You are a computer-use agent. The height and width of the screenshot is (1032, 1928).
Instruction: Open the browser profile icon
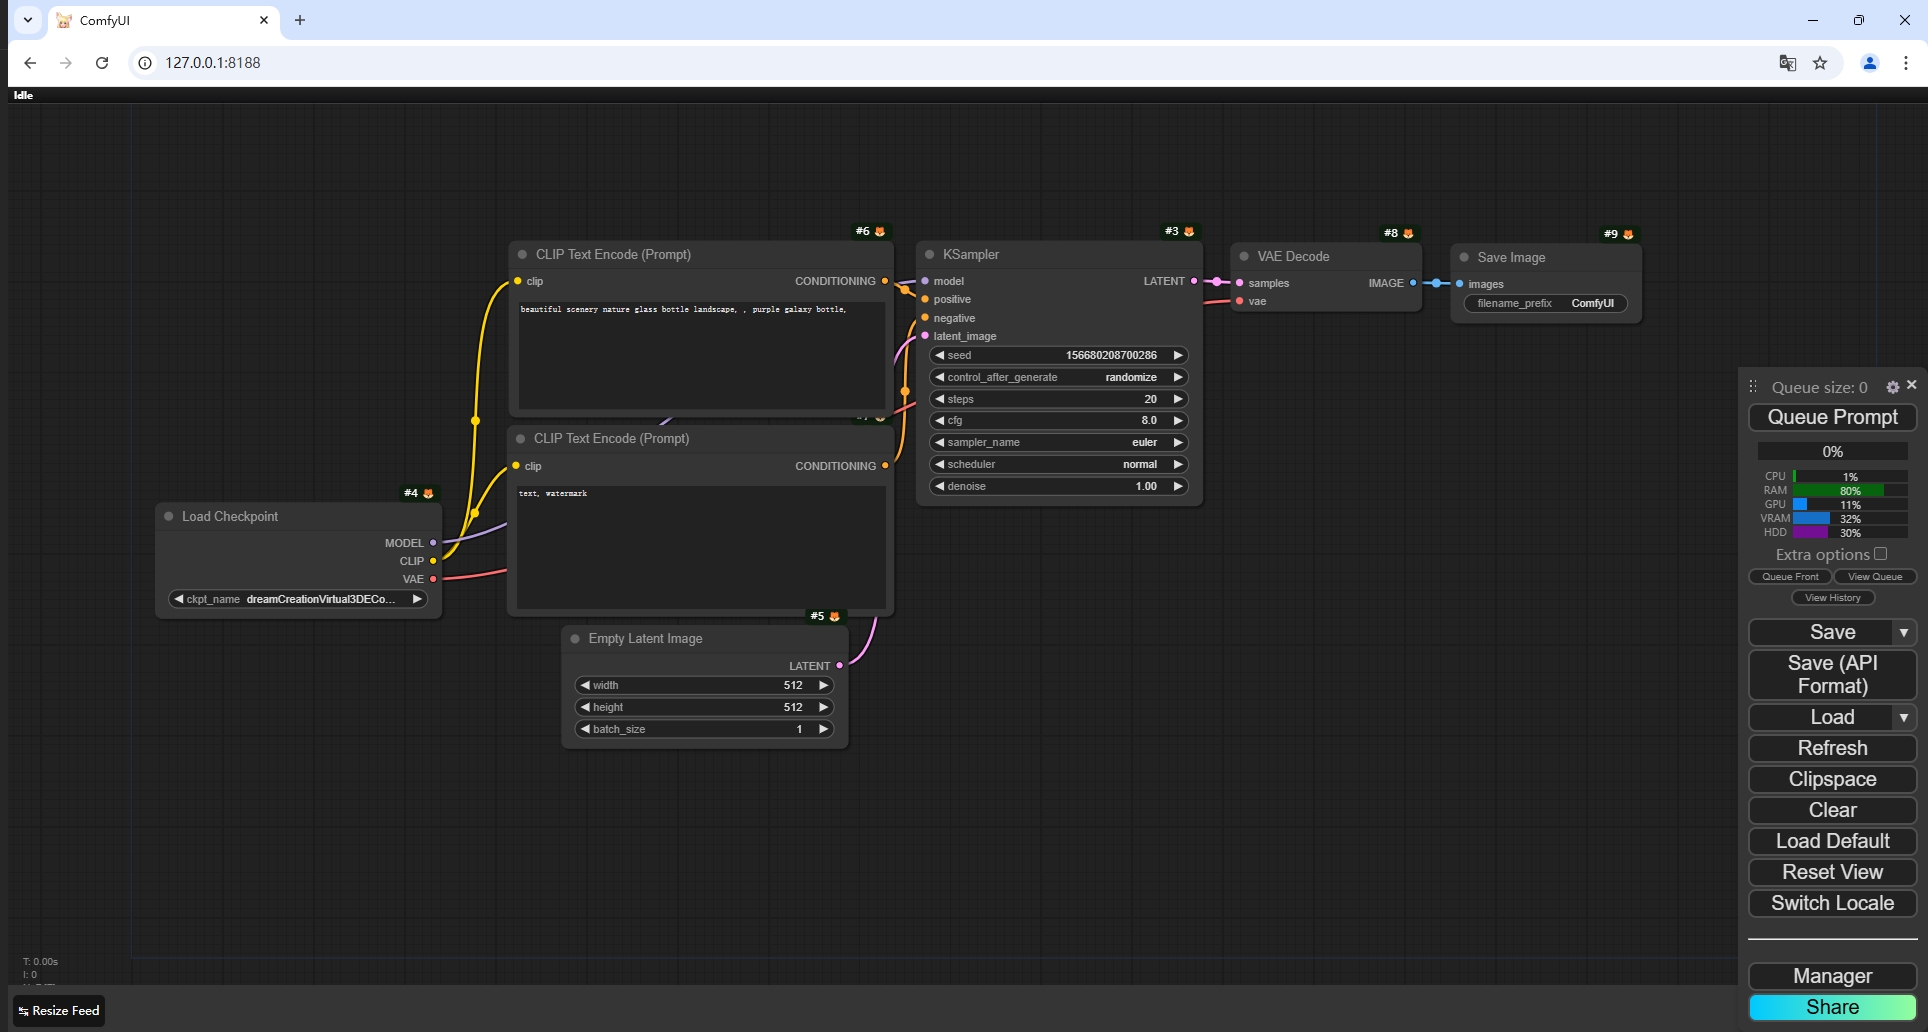[1869, 63]
